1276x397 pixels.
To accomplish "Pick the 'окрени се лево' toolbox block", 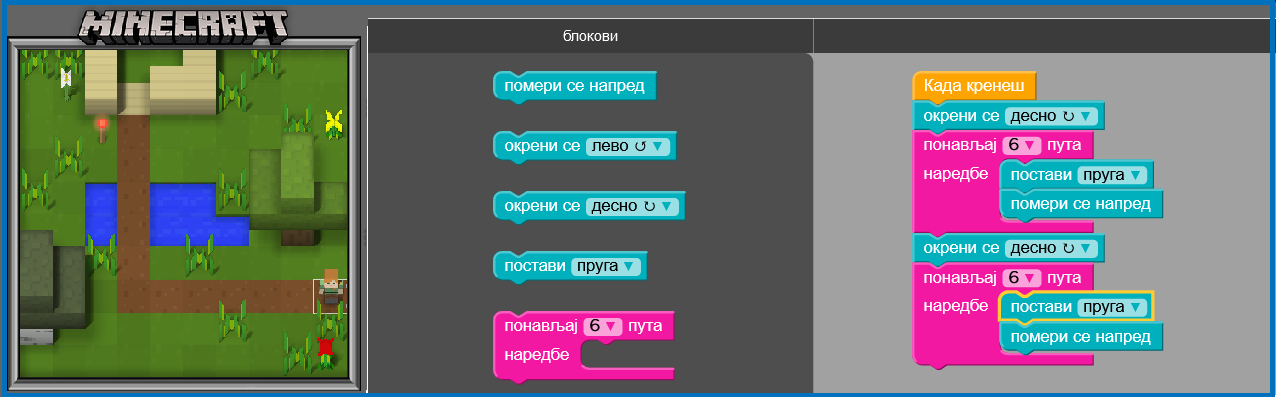I will [584, 146].
